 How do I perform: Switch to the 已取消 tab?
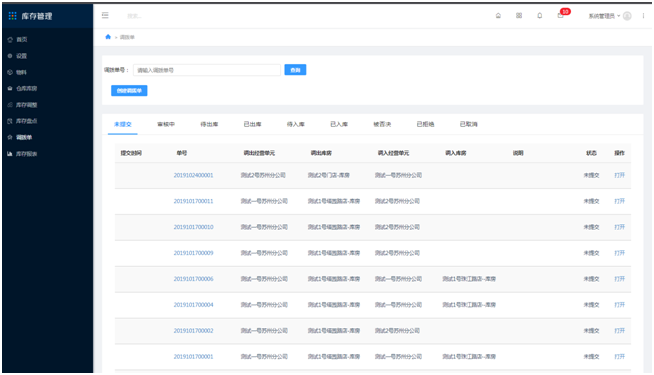[x=468, y=124]
